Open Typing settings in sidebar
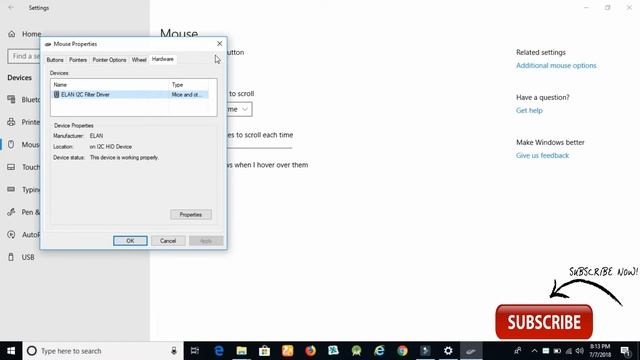Viewport: 640px width, 360px height. [24, 189]
